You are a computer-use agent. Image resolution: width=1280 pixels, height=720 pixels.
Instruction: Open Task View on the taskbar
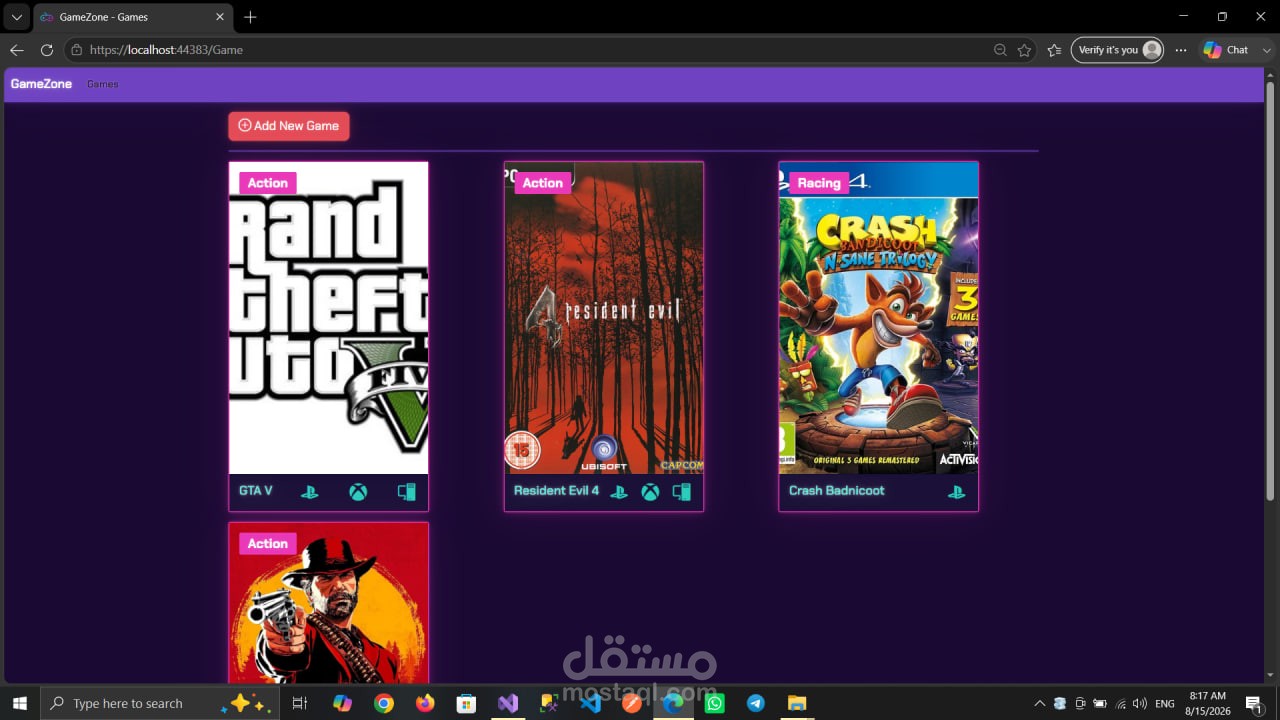[x=299, y=703]
